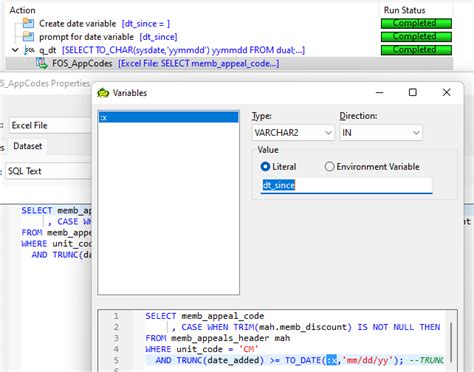The image size is (474, 372).
Task: Select the prompt for date variable row
Action: pyautogui.click(x=108, y=37)
